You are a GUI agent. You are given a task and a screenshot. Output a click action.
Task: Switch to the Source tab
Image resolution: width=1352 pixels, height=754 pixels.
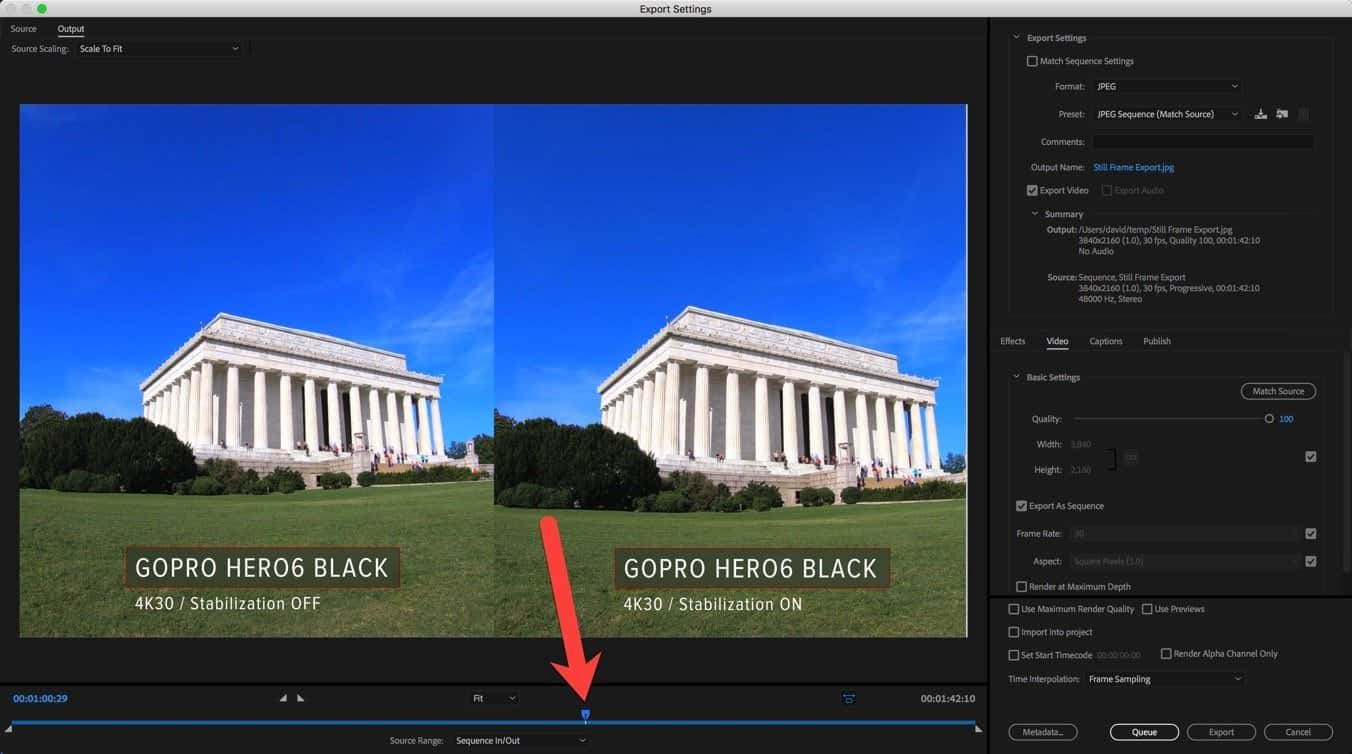(23, 29)
